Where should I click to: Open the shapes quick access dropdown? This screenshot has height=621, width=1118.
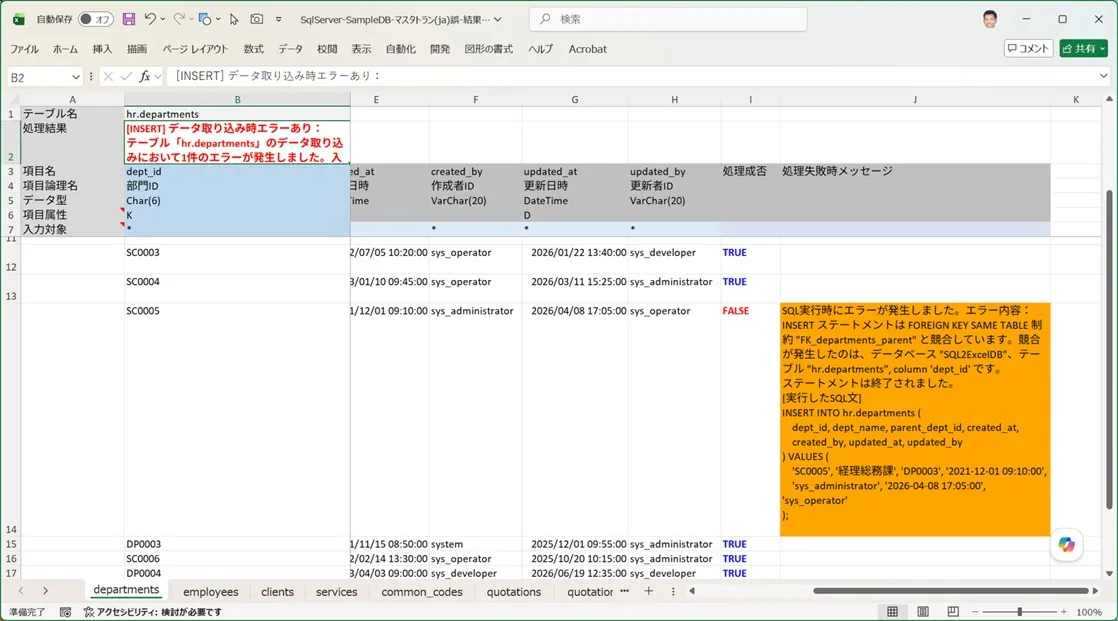click(218, 19)
